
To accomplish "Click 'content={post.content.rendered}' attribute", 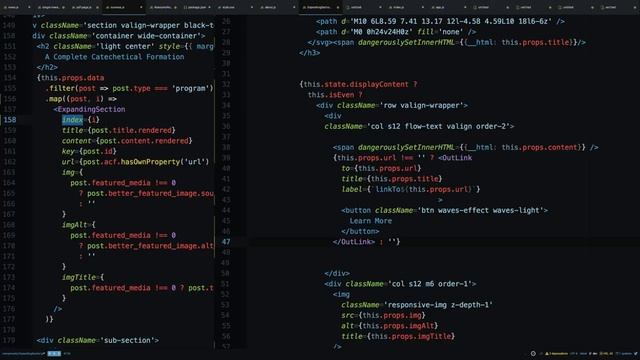I will point(127,141).
